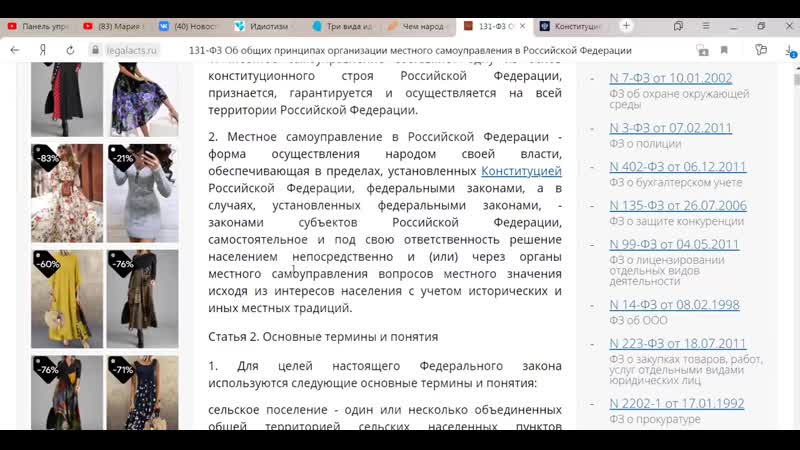Click the lock site security icon
This screenshot has height=450, width=800.
[x=95, y=50]
